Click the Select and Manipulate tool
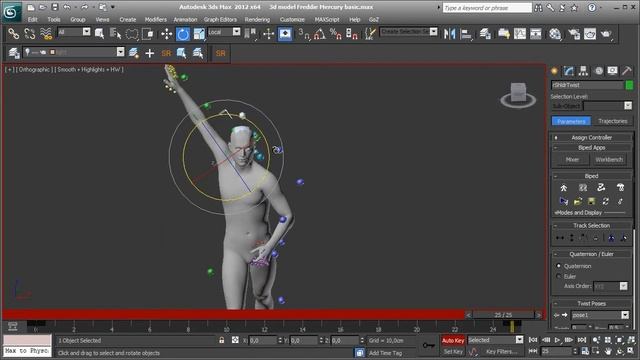 click(268, 33)
